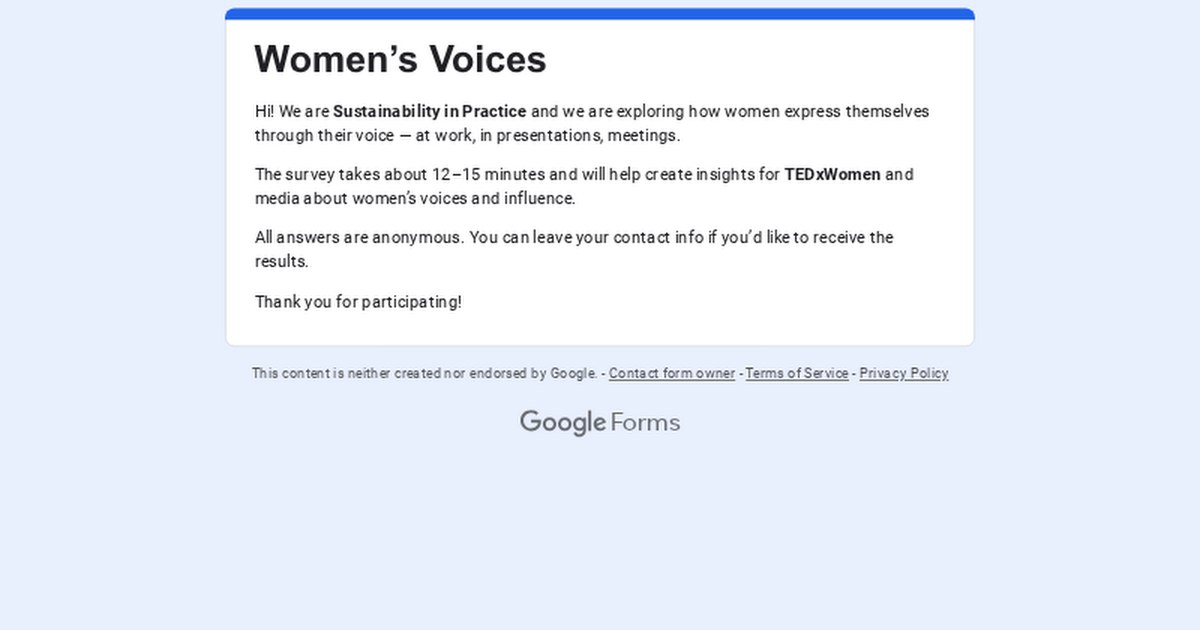Screen dimensions: 1200x630
Task: Click the blue accent bar atop the form
Action: click(600, 14)
